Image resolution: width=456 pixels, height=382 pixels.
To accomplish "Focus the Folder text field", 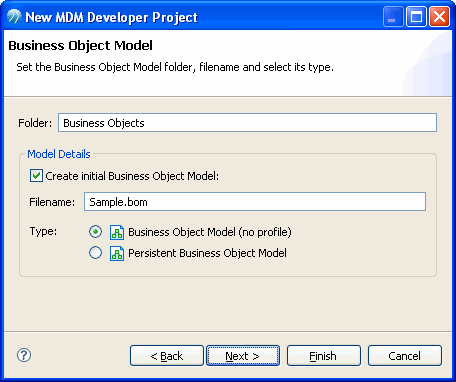I will click(247, 123).
